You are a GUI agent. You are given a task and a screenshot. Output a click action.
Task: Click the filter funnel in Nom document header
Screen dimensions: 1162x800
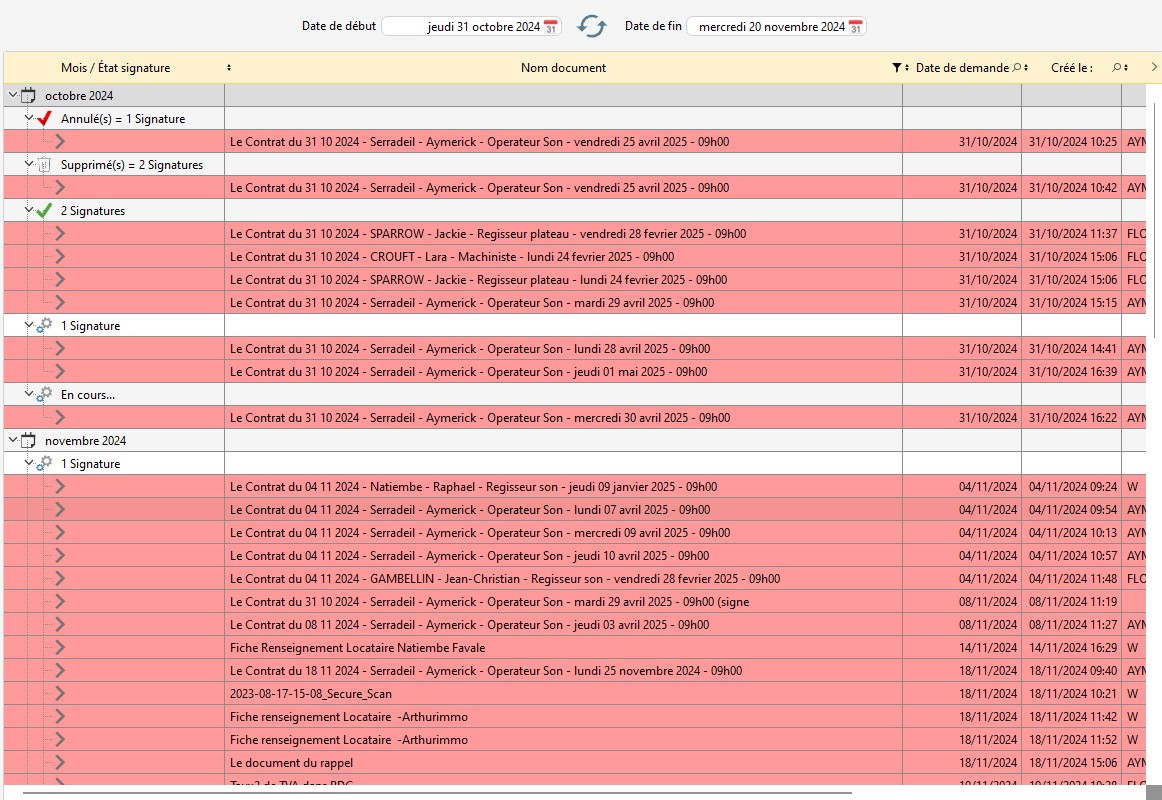(896, 68)
